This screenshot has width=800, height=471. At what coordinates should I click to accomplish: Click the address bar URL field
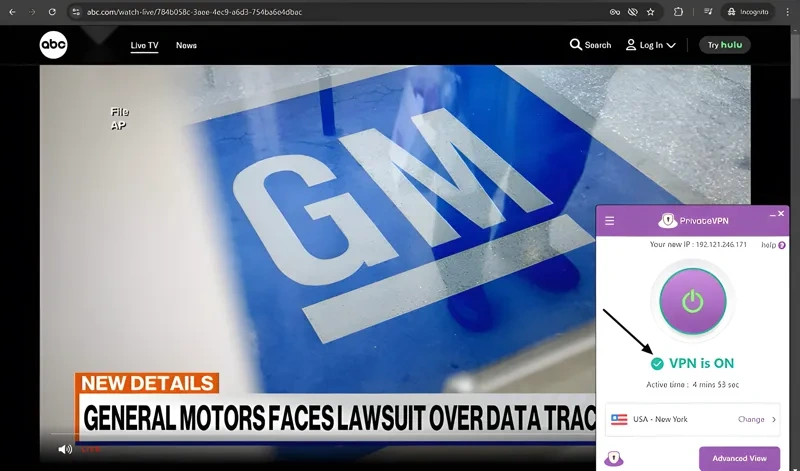click(300, 12)
